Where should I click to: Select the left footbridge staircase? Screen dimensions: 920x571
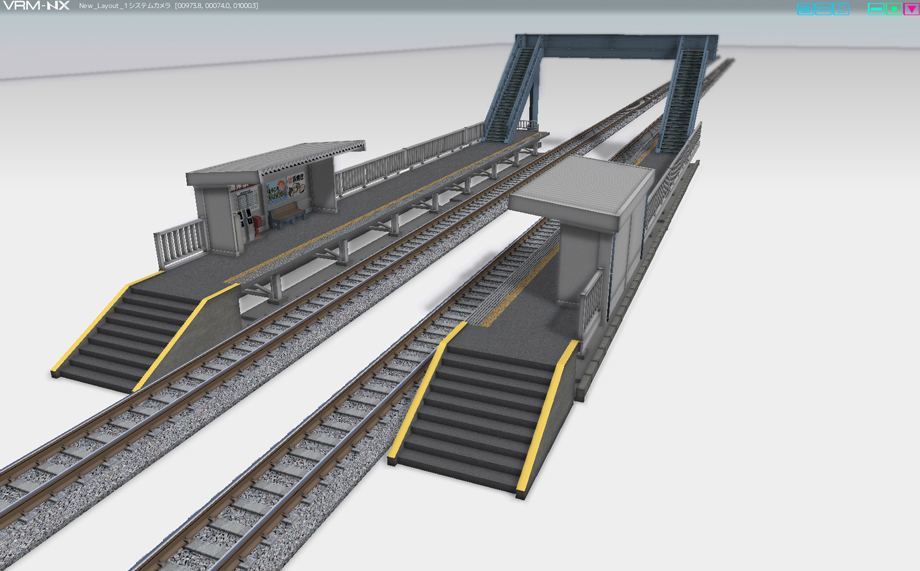512,91
